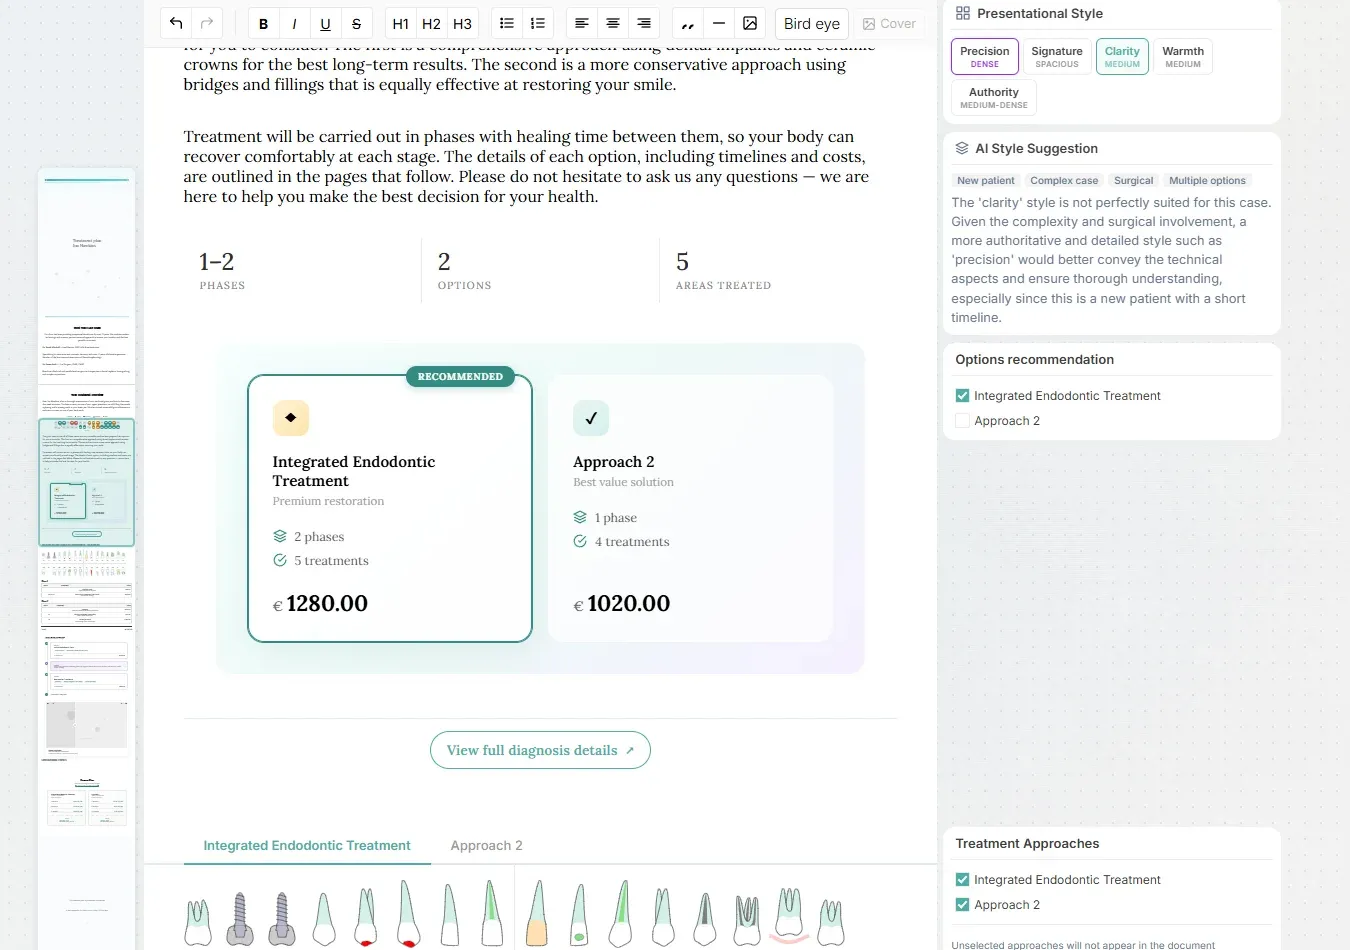This screenshot has width=1350, height=950.
Task: Center align the text
Action: [x=613, y=23]
